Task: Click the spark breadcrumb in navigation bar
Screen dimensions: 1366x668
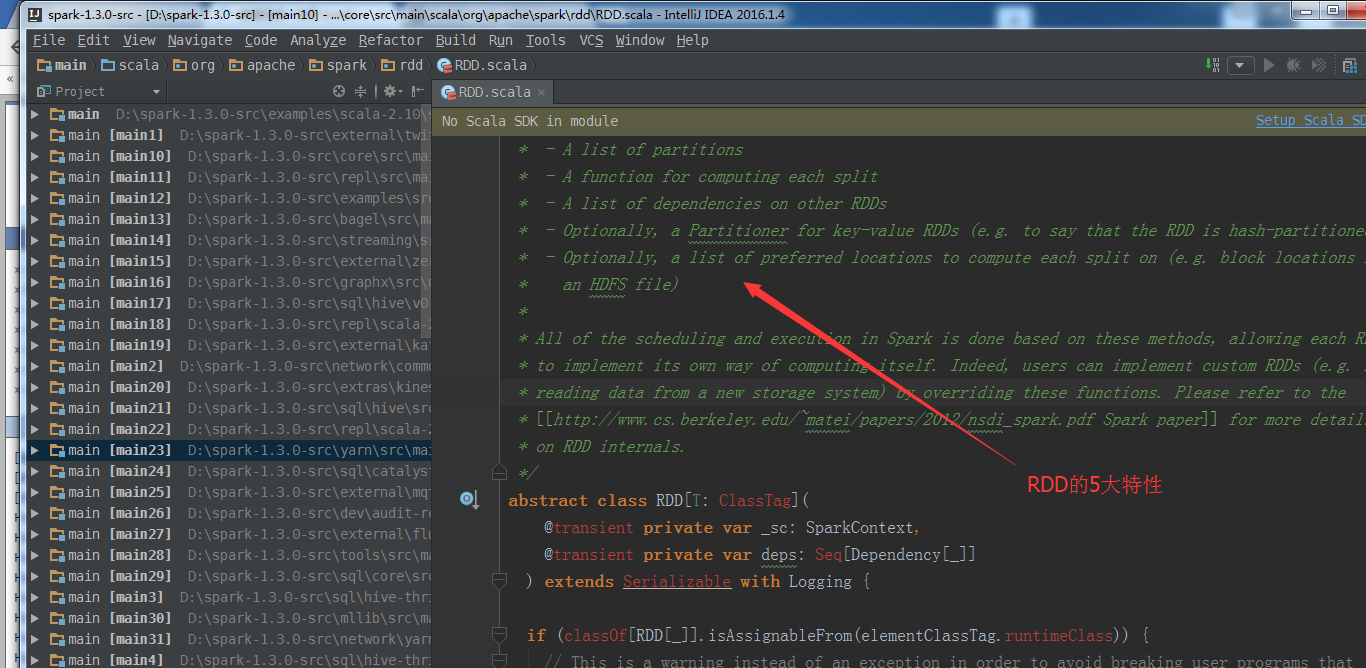Action: [339, 65]
